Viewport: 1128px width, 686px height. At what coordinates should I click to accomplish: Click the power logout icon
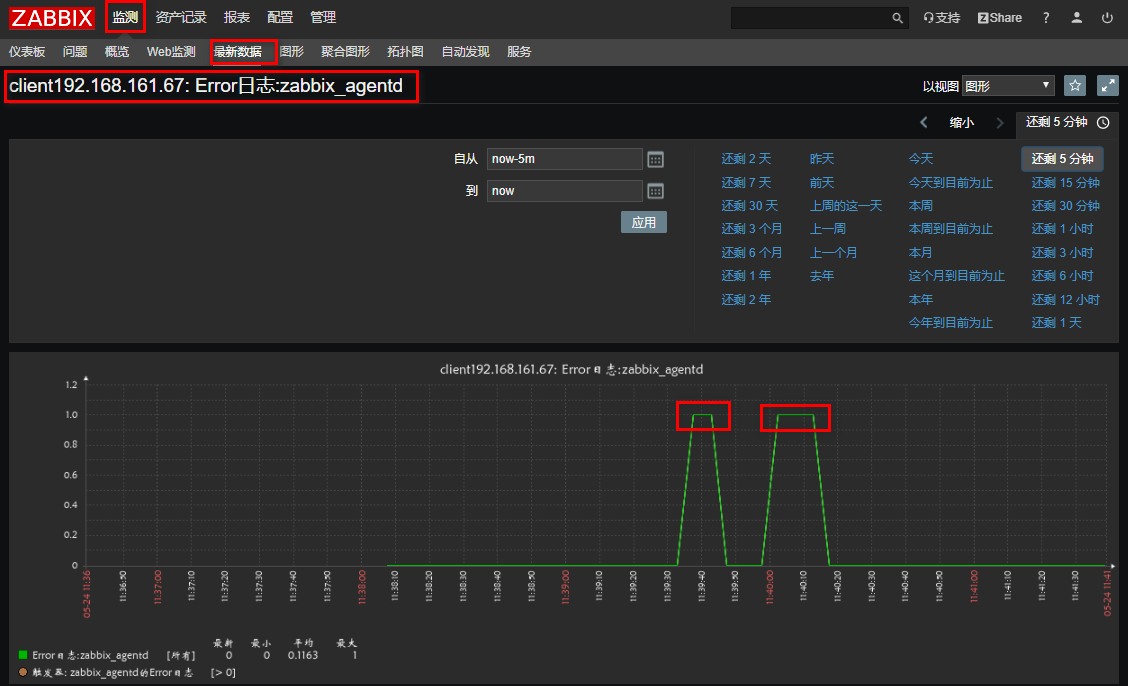pyautogui.click(x=1107, y=18)
